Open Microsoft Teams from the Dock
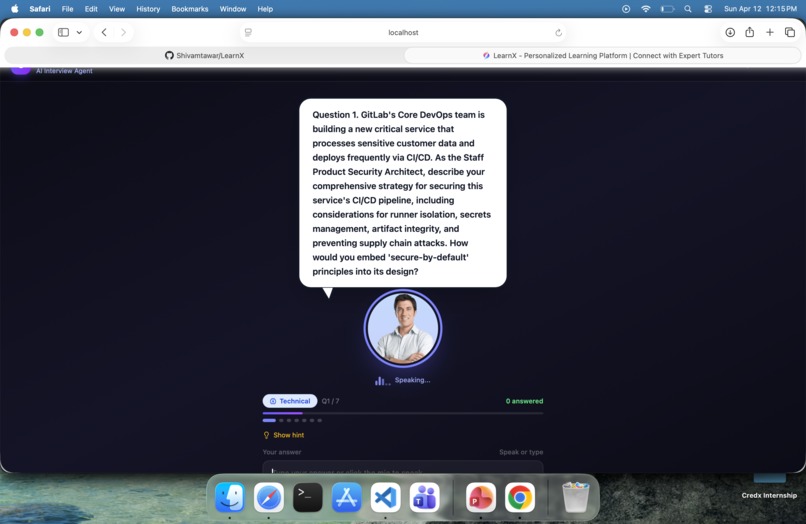 [425, 497]
